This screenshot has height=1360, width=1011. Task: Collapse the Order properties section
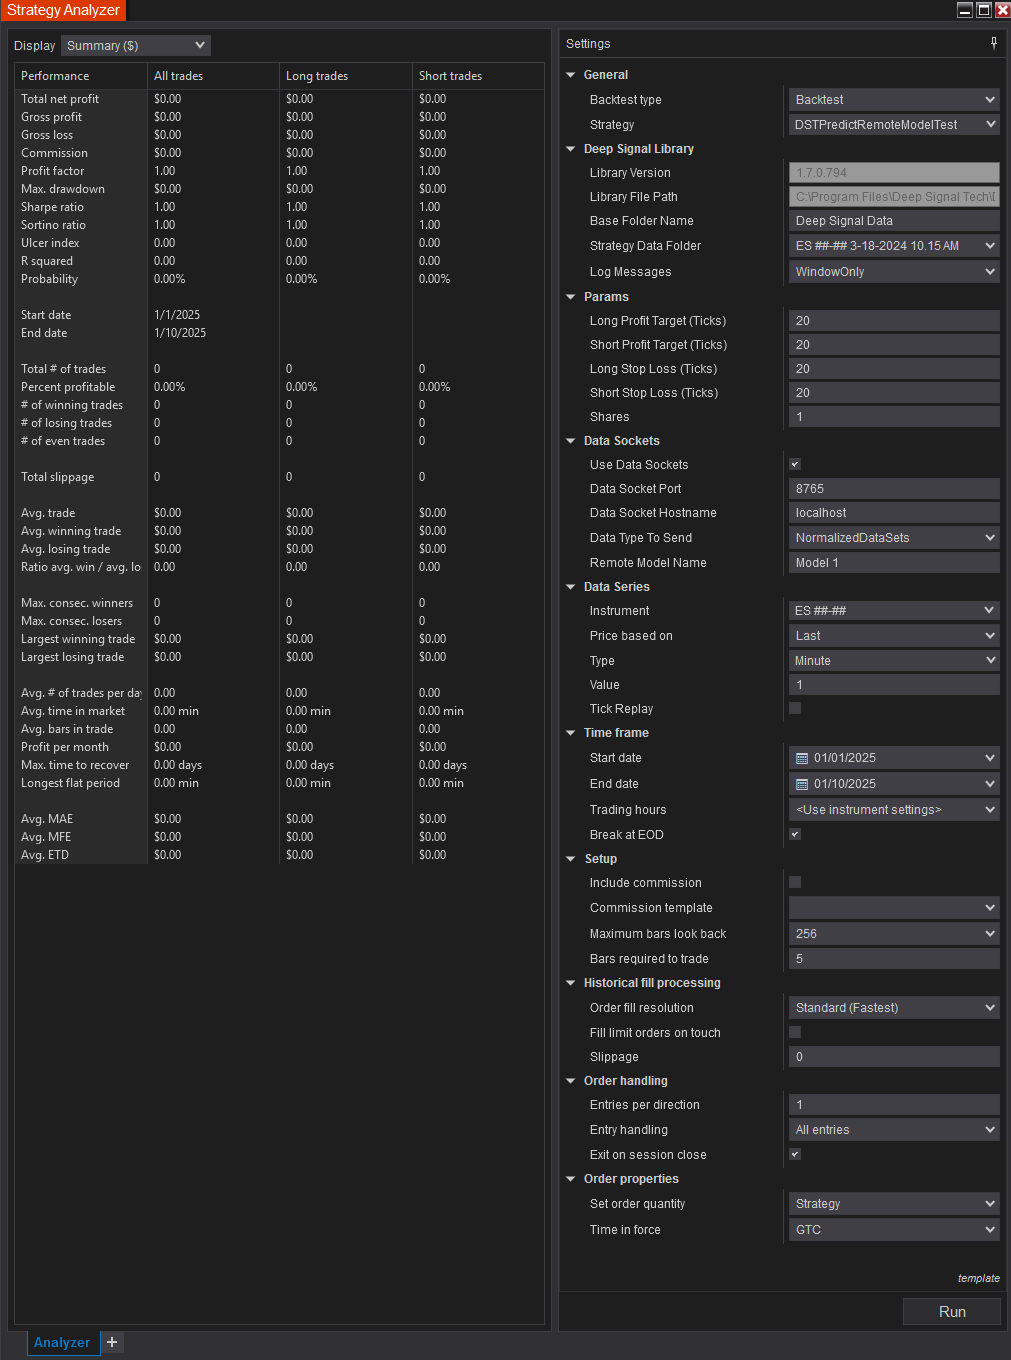click(x=571, y=1179)
